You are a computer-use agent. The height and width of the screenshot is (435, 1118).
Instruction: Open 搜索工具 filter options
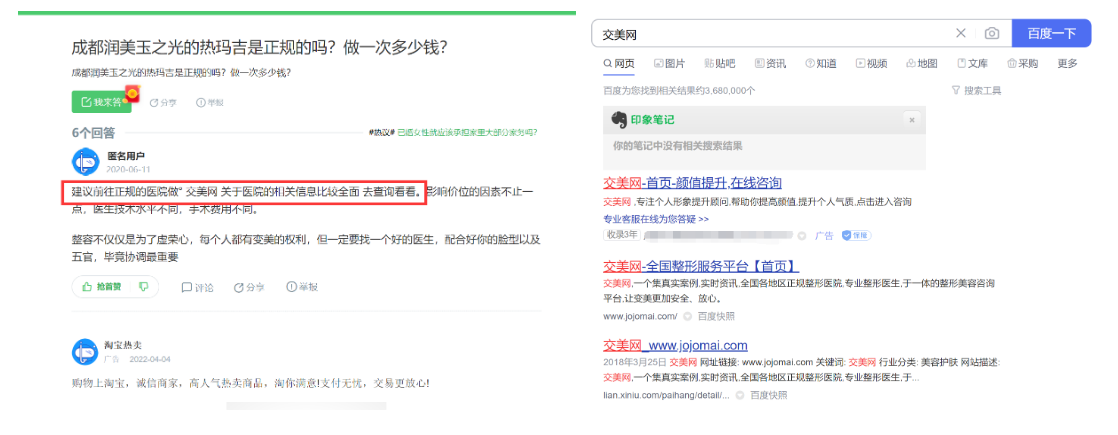coord(976,91)
